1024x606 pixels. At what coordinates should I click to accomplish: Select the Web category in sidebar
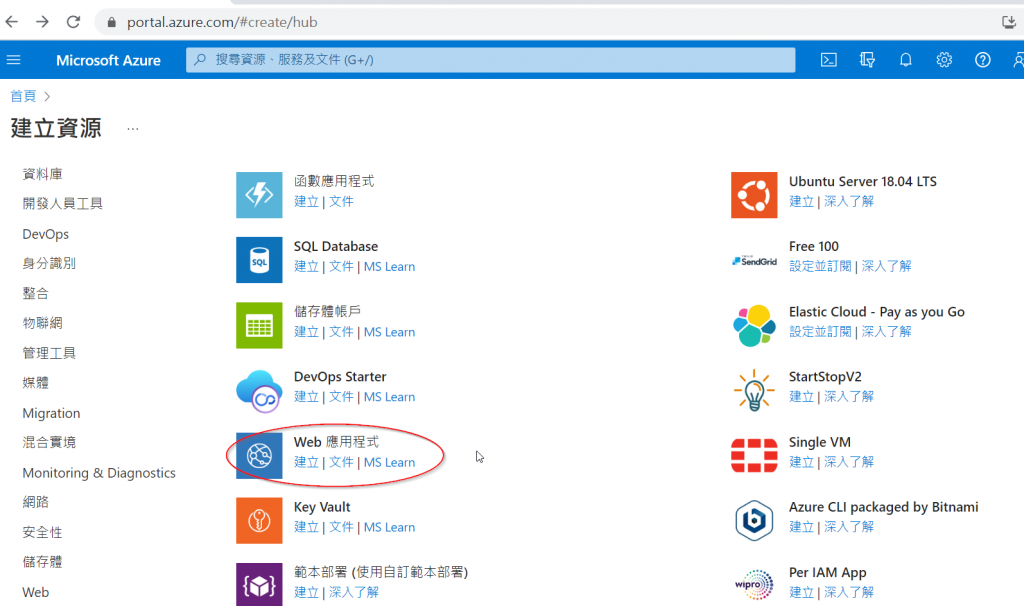(35, 592)
